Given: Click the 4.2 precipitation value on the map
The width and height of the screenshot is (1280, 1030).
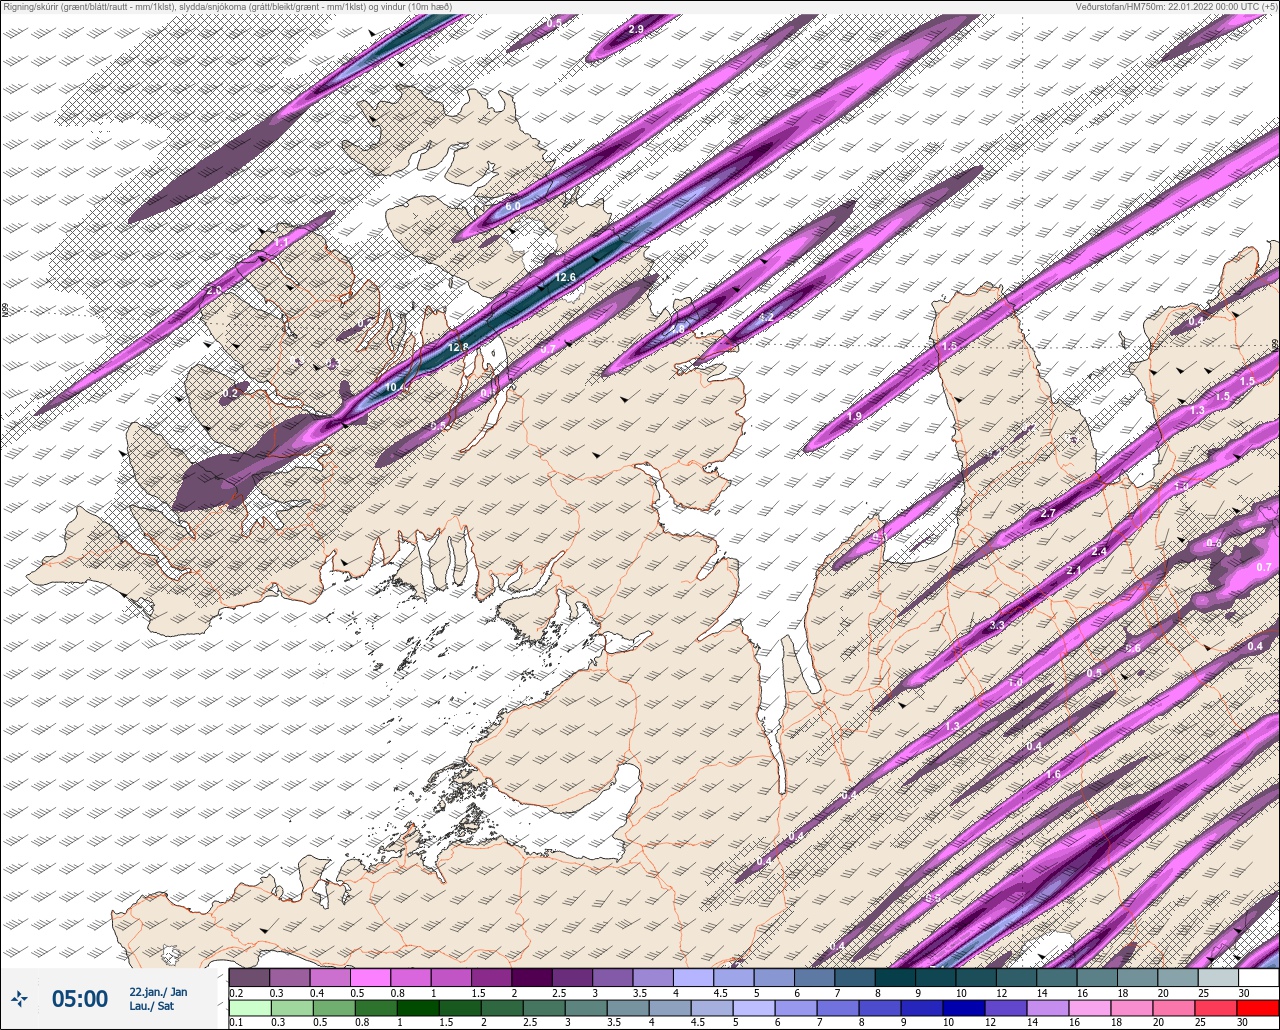Looking at the screenshot, I should (x=767, y=317).
